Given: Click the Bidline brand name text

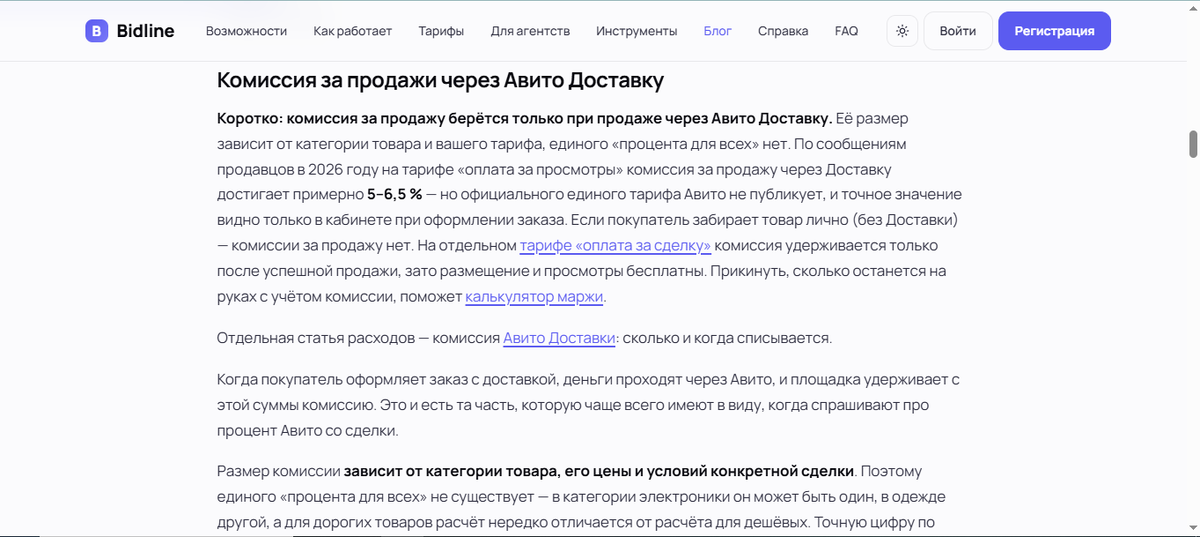Looking at the screenshot, I should click(x=145, y=31).
